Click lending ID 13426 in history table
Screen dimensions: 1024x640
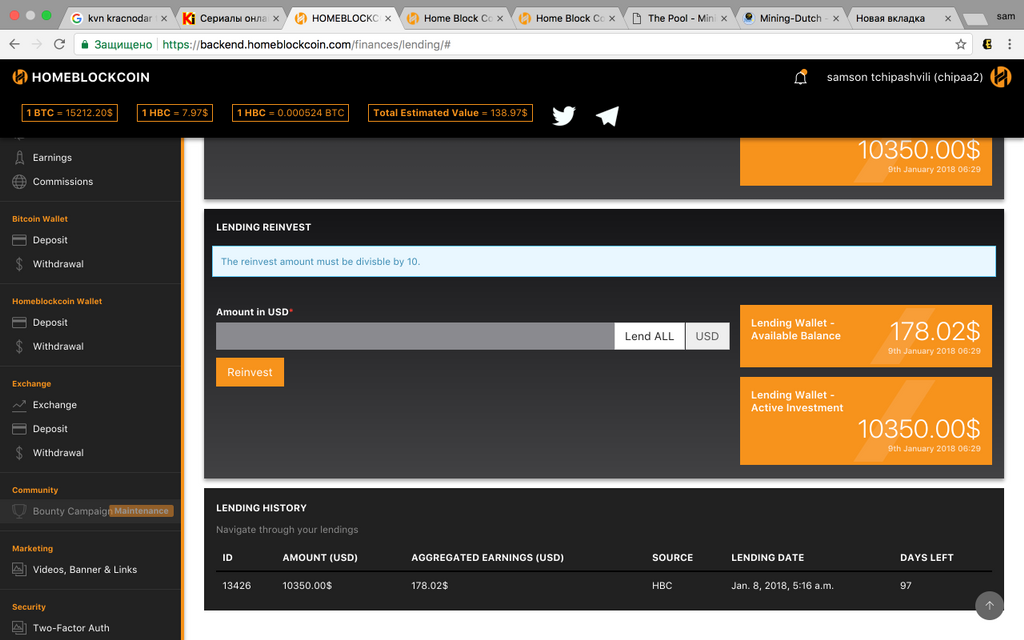[x=236, y=585]
